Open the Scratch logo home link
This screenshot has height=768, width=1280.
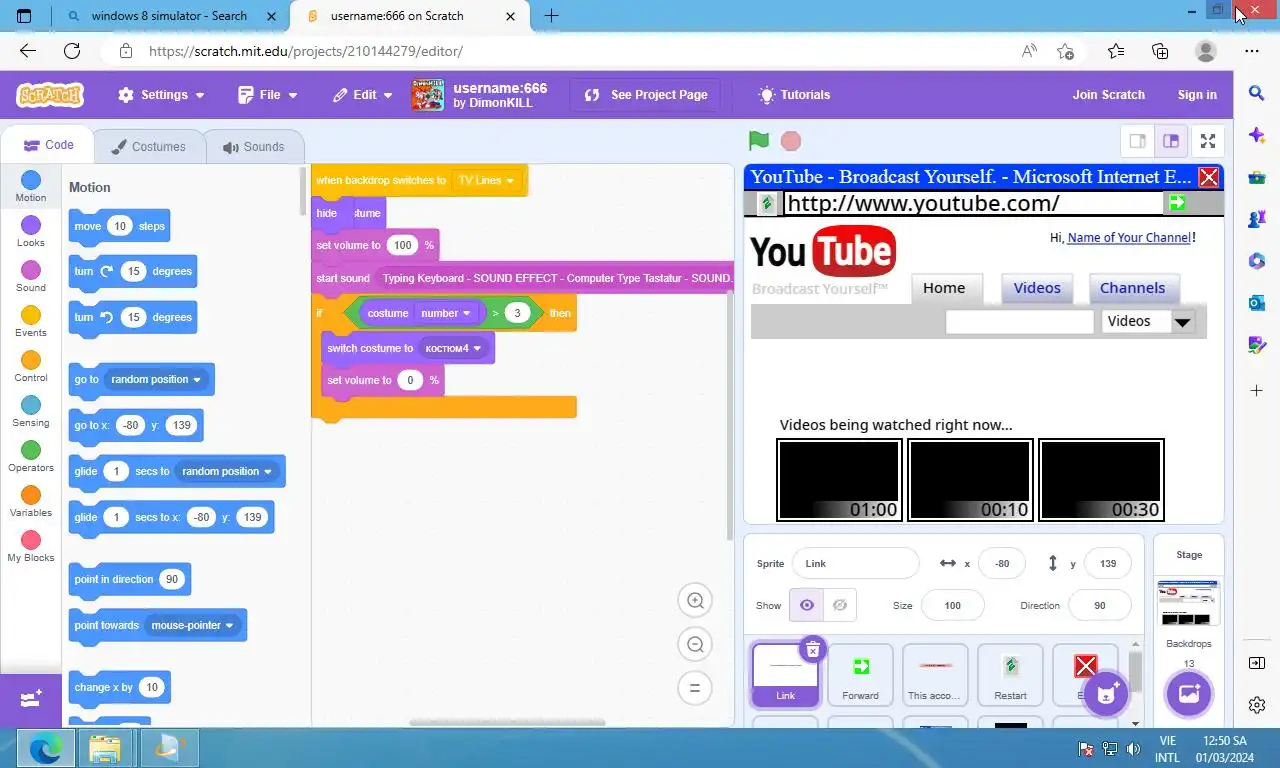click(50, 95)
